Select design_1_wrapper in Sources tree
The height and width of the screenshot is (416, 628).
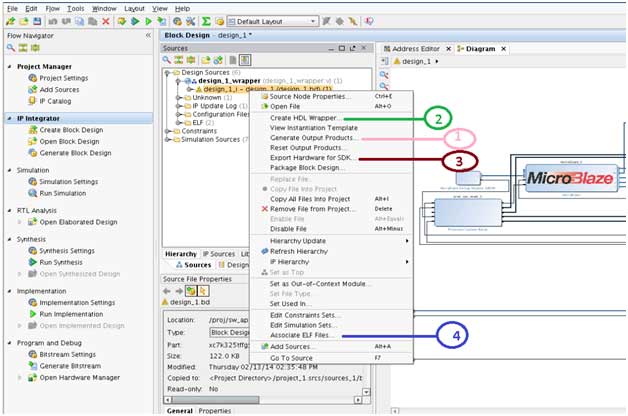point(229,81)
